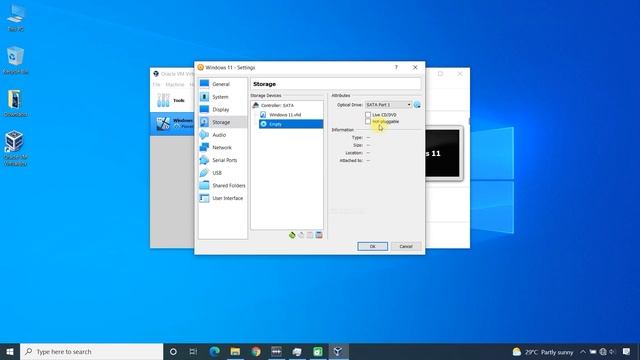
Task: Switch to VirtualBox in the taskbar
Action: pyautogui.click(x=338, y=351)
